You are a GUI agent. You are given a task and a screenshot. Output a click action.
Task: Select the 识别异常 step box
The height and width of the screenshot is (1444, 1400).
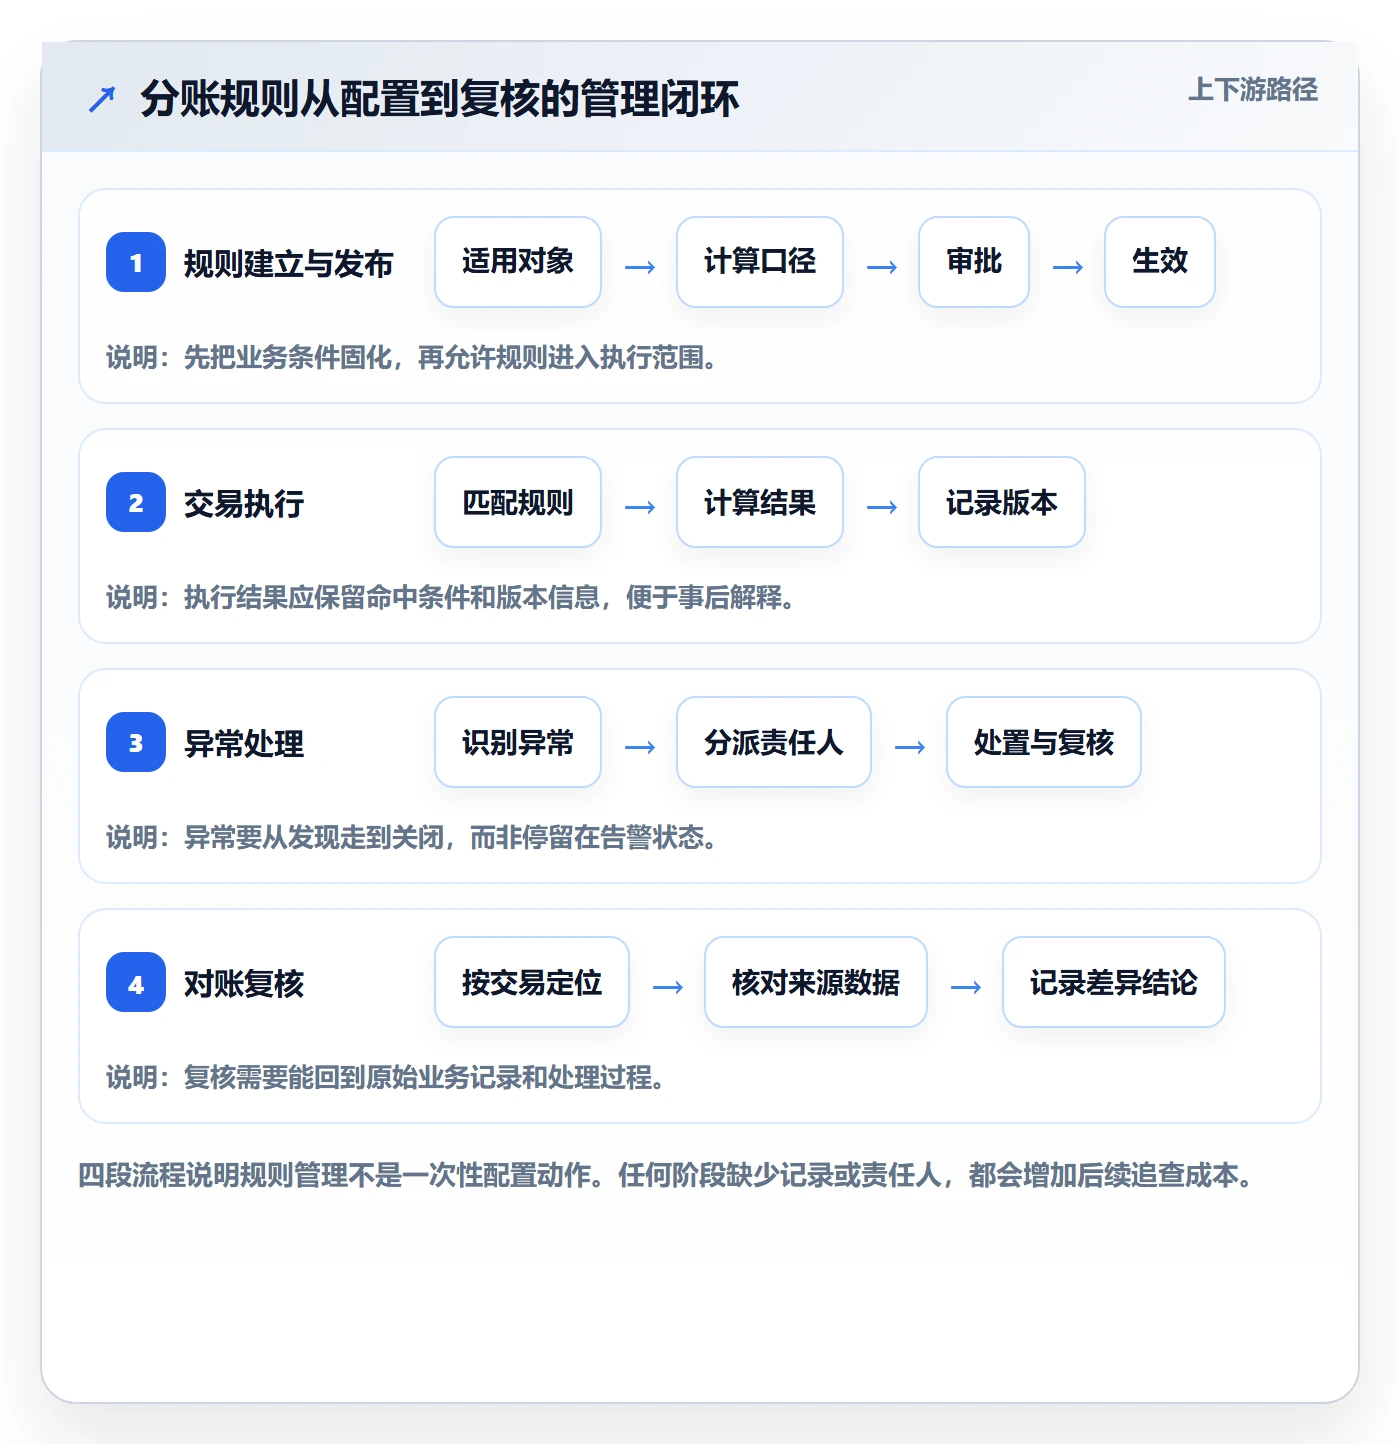point(518,742)
